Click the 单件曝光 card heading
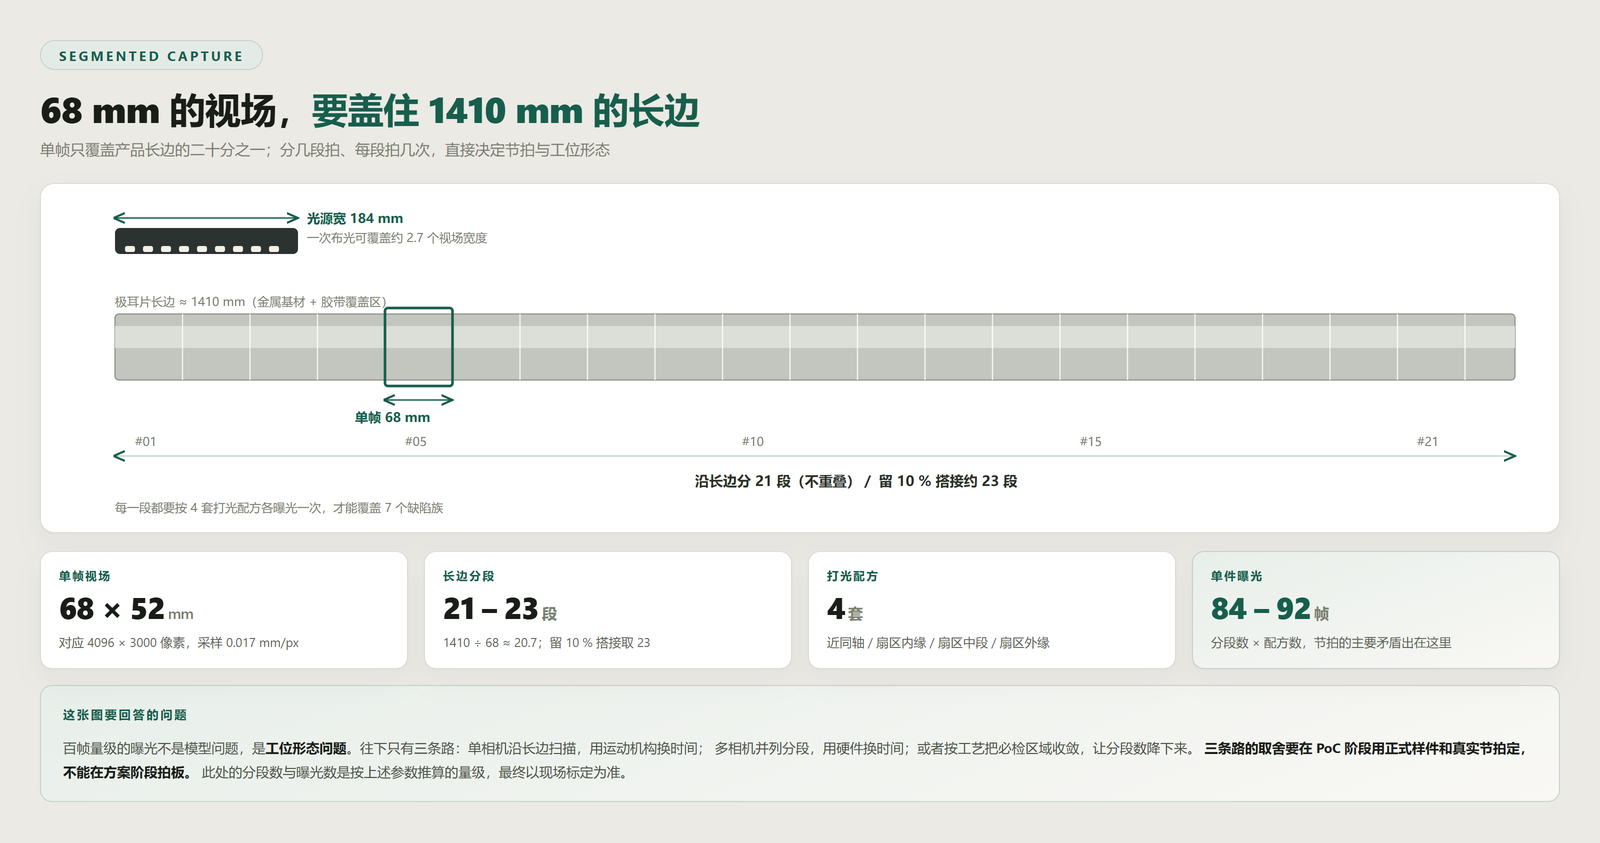 tap(1237, 576)
